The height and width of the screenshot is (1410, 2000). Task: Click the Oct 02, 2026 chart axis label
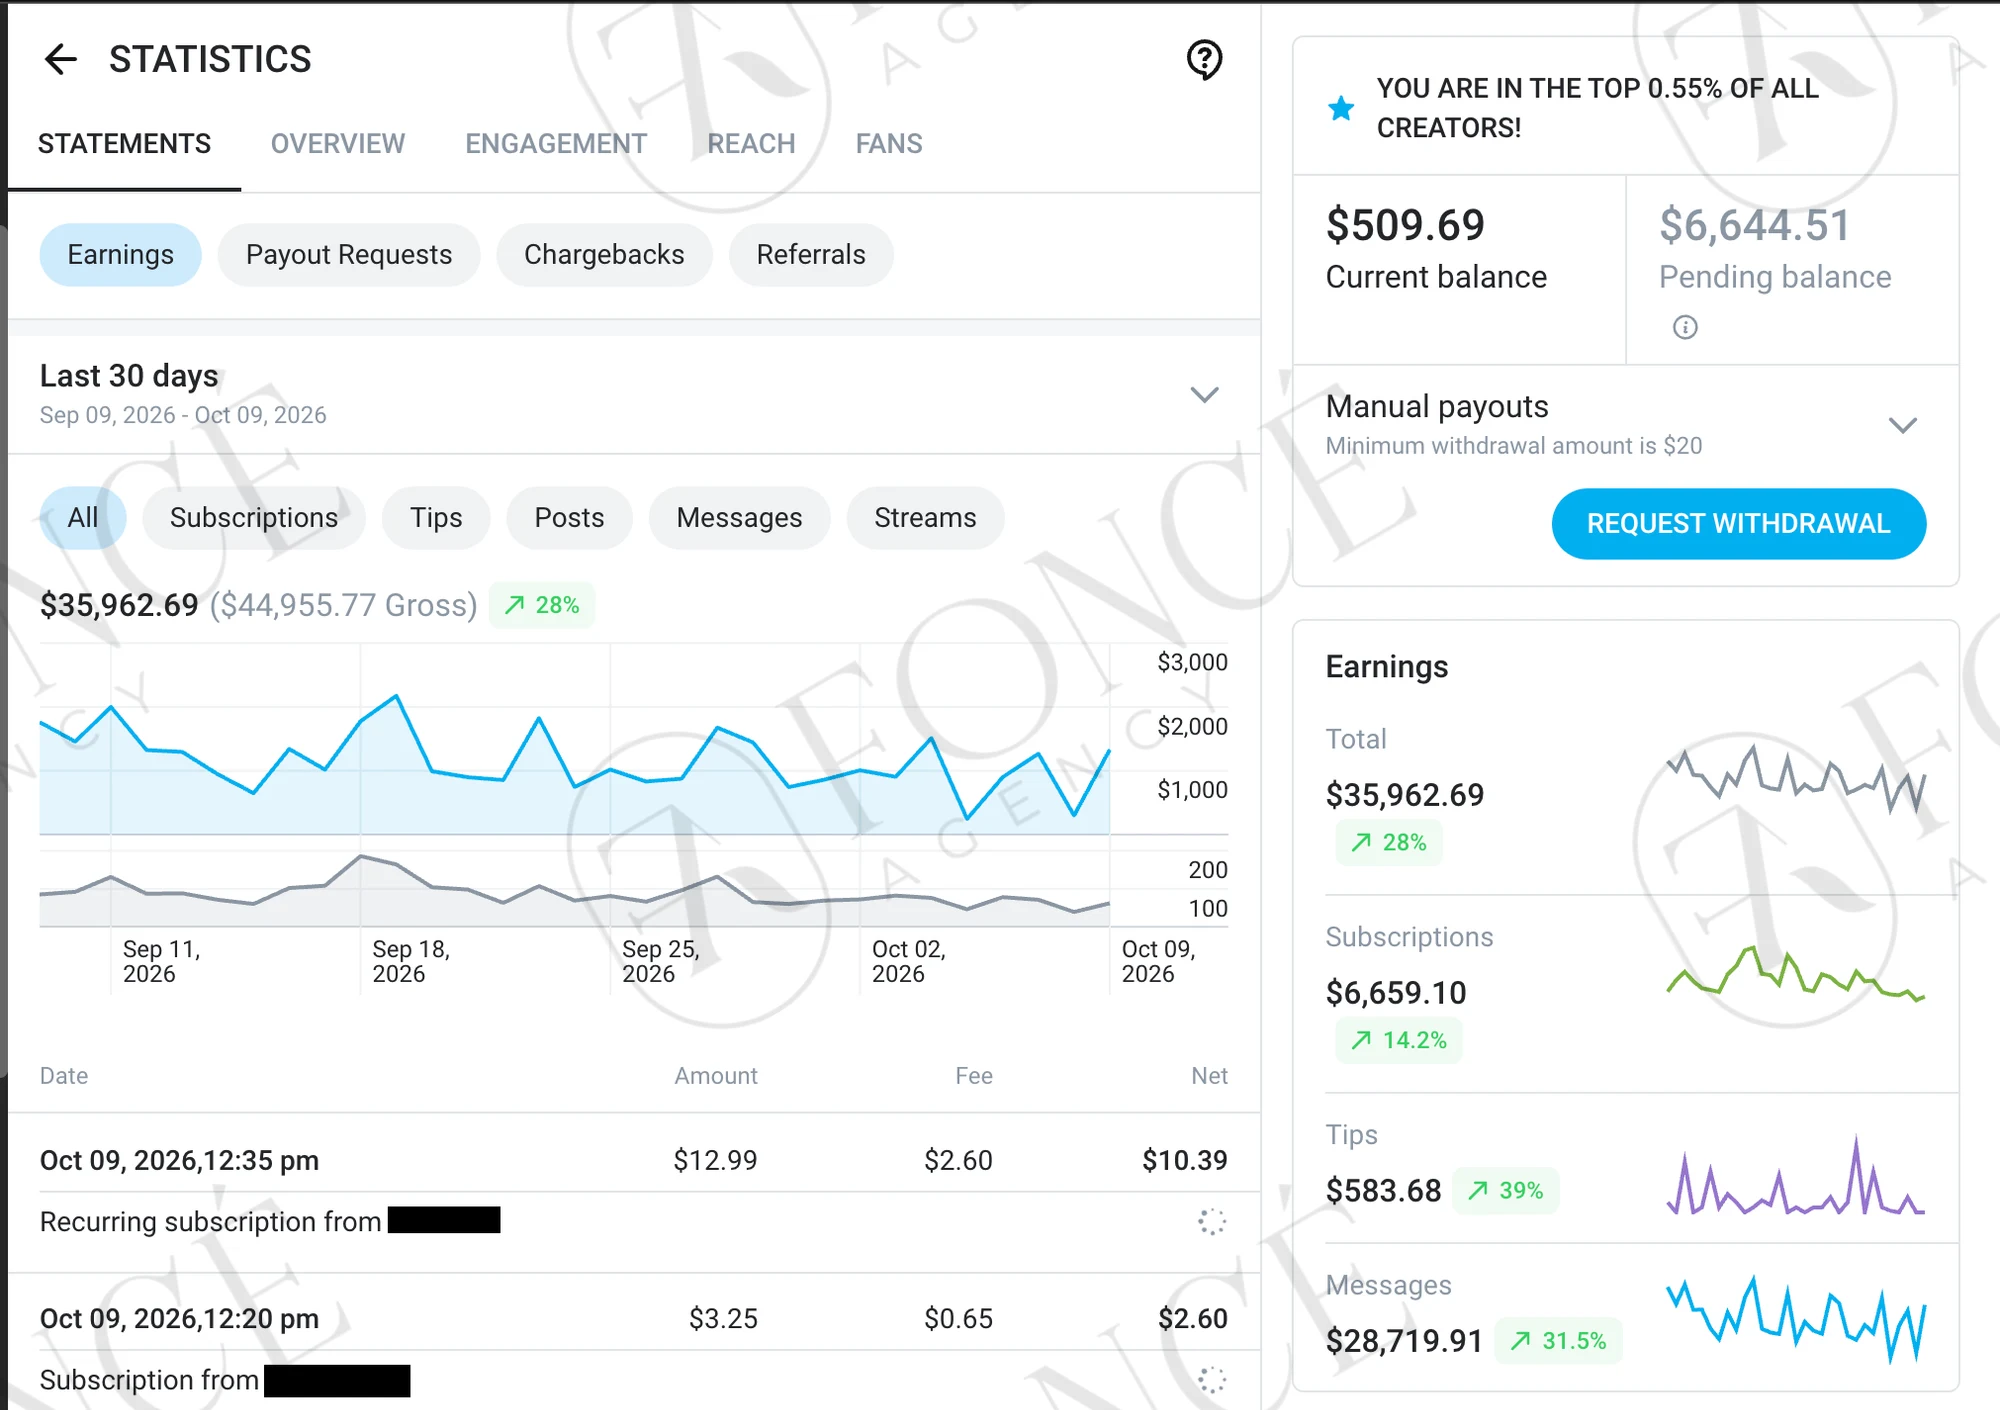point(909,961)
